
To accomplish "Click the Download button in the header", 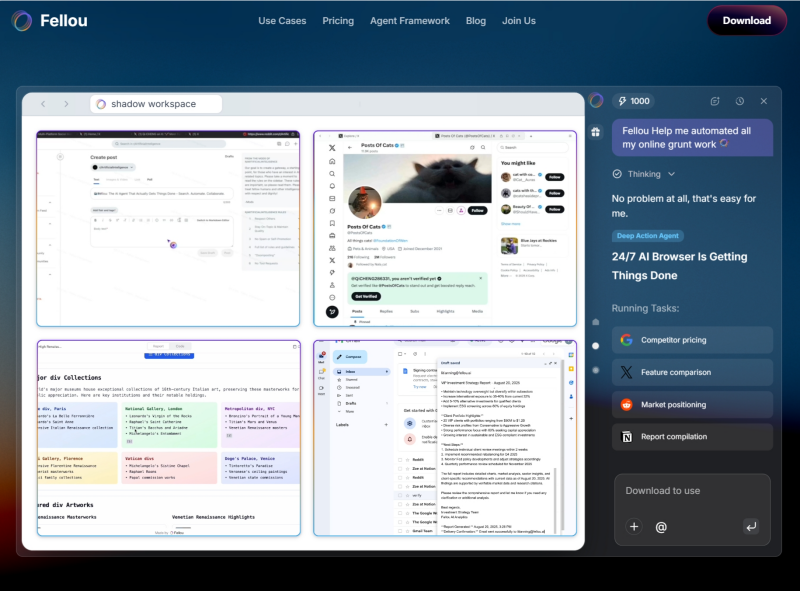I will pos(746,20).
